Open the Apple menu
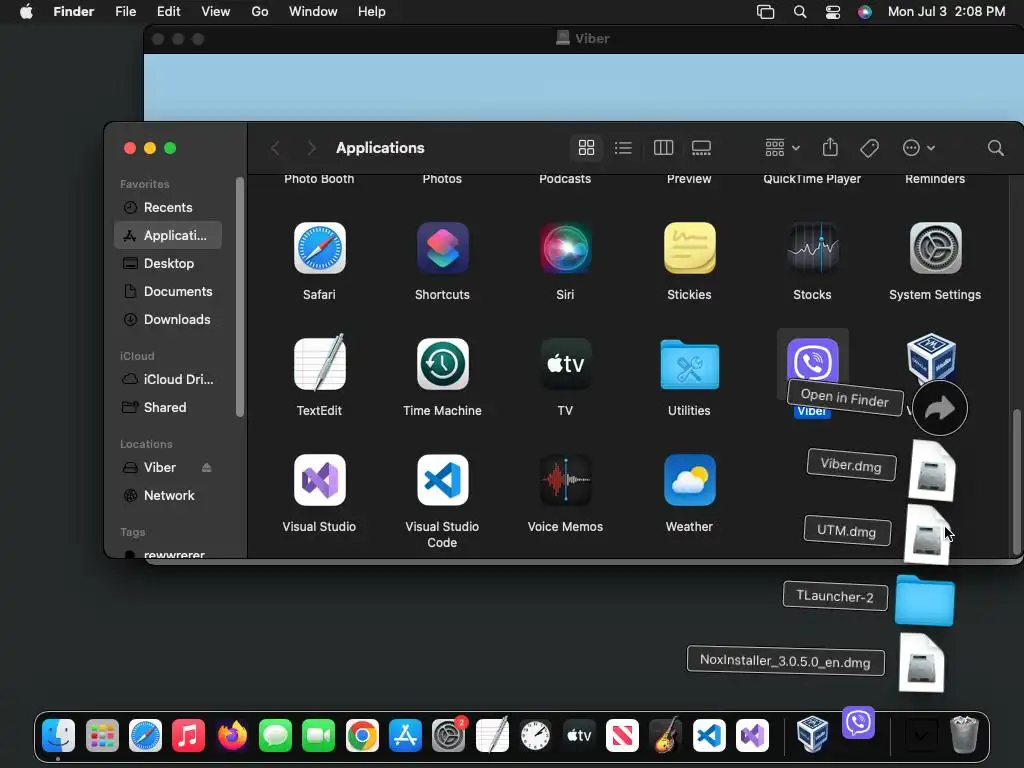This screenshot has width=1024, height=768. click(x=26, y=12)
